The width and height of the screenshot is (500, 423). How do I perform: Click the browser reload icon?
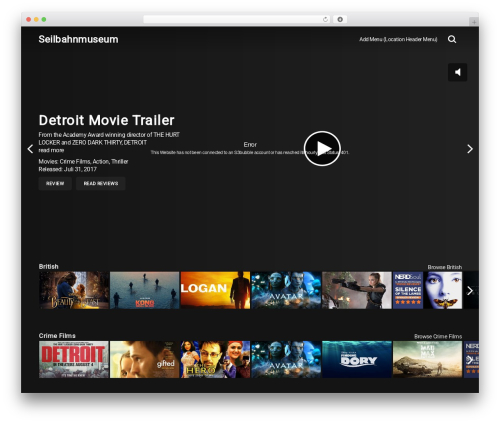(x=325, y=19)
